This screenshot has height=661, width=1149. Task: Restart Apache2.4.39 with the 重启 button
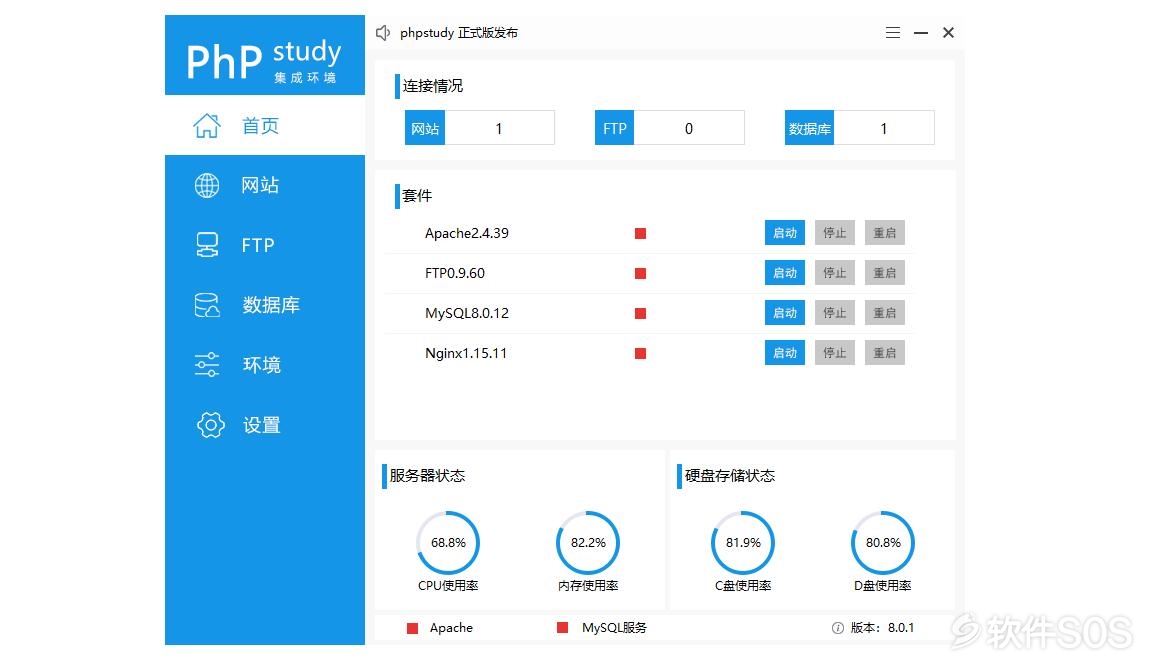(884, 233)
